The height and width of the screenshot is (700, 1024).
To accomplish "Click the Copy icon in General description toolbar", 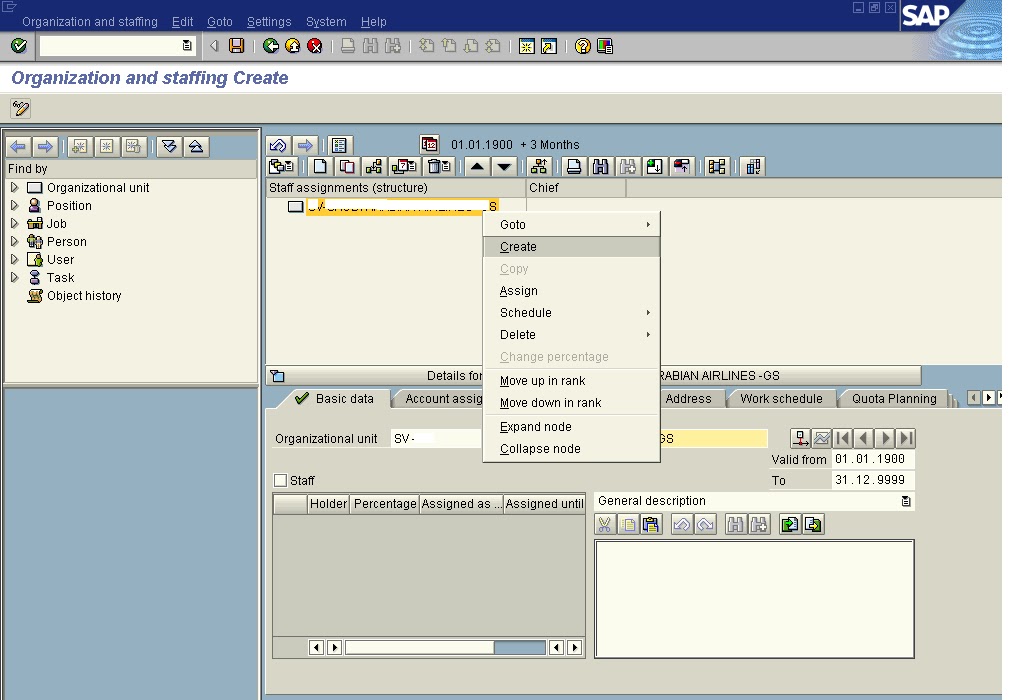I will [x=628, y=523].
